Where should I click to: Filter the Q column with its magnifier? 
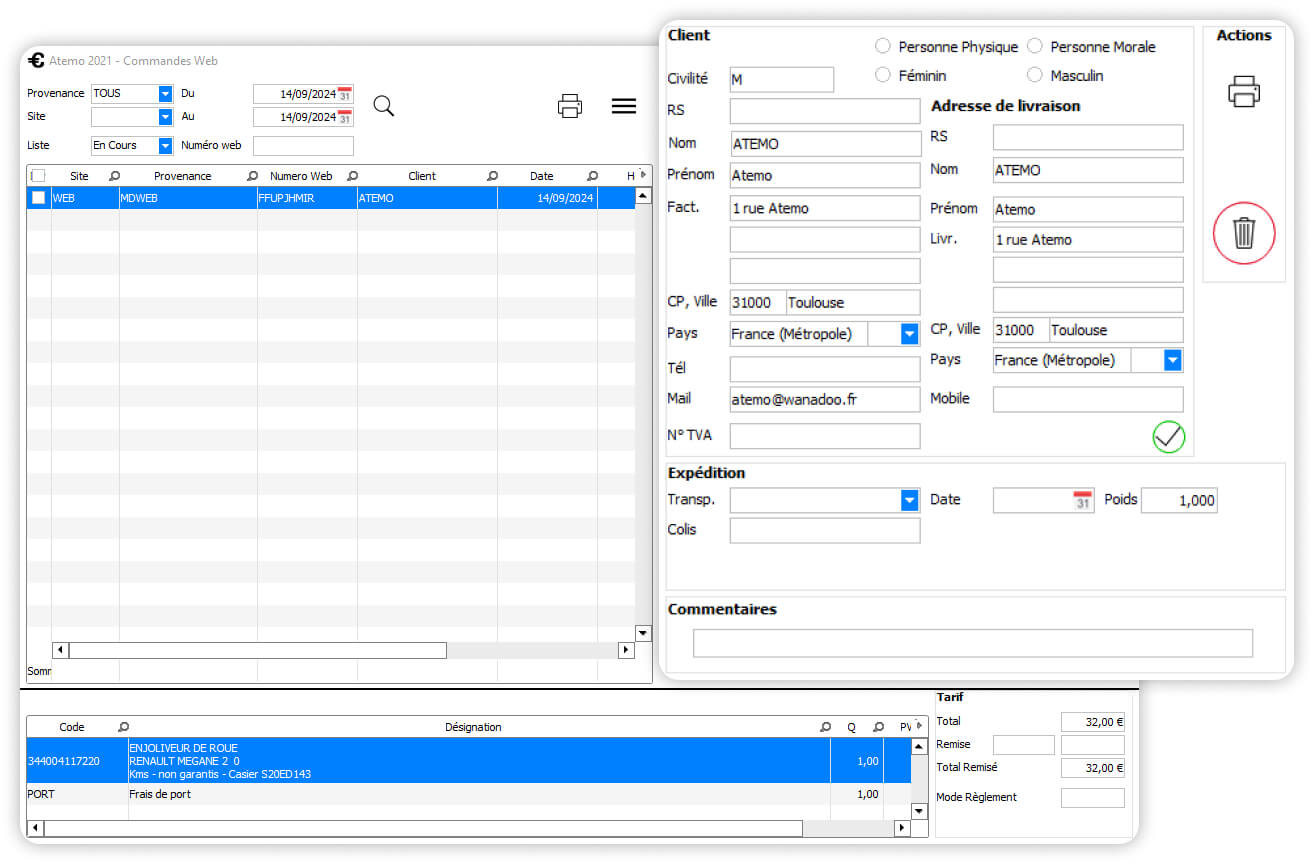[878, 727]
